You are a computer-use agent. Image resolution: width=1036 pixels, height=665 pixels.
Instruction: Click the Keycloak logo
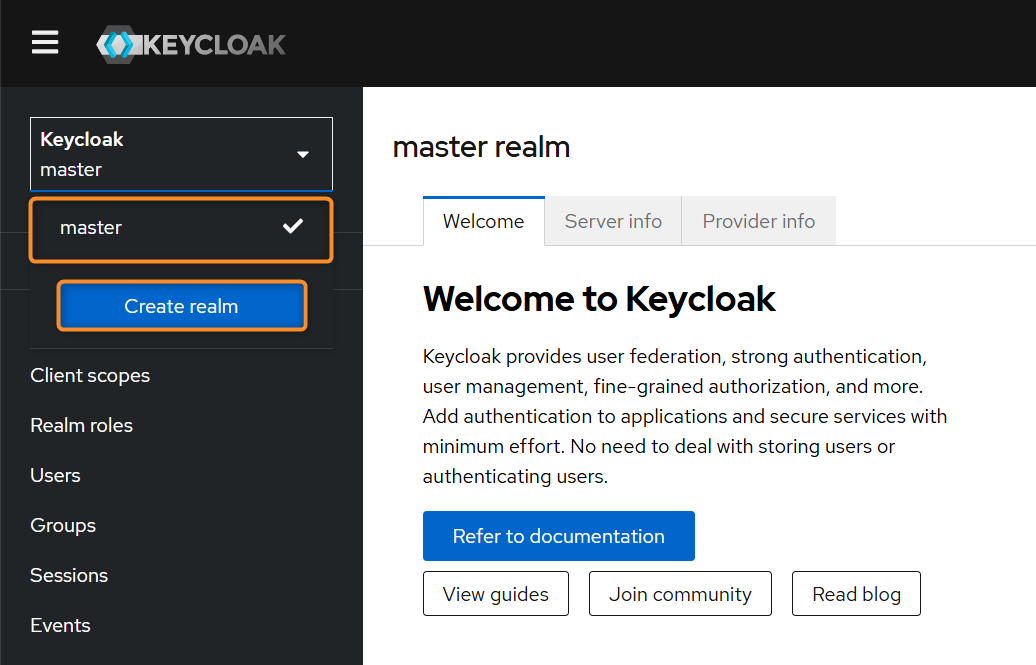pos(190,44)
